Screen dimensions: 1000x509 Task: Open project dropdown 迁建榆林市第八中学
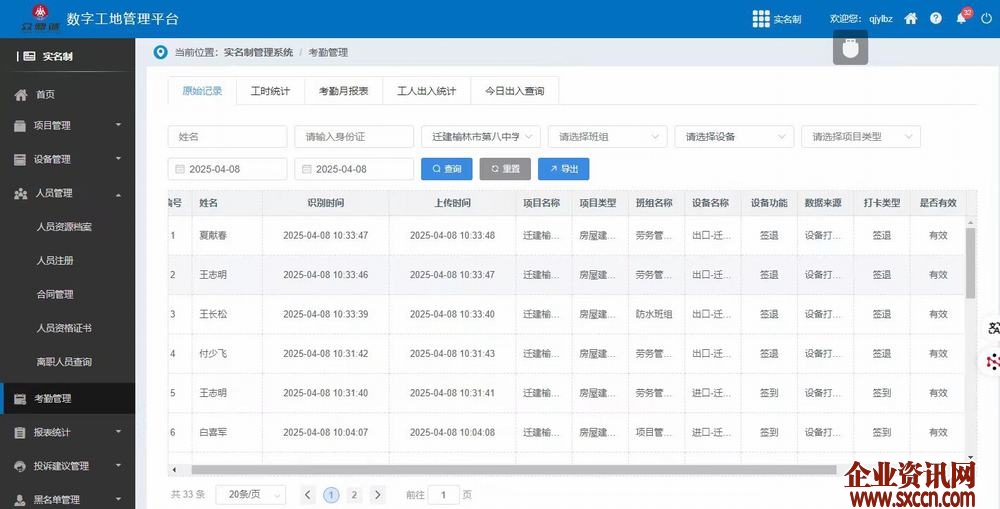click(481, 136)
